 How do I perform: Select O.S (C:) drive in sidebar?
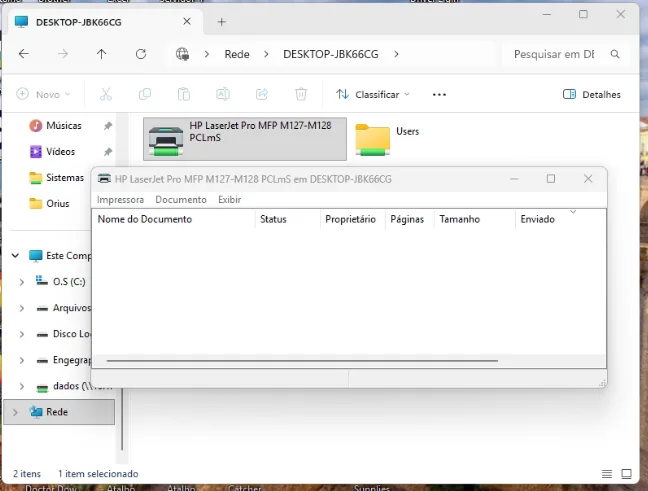60,282
